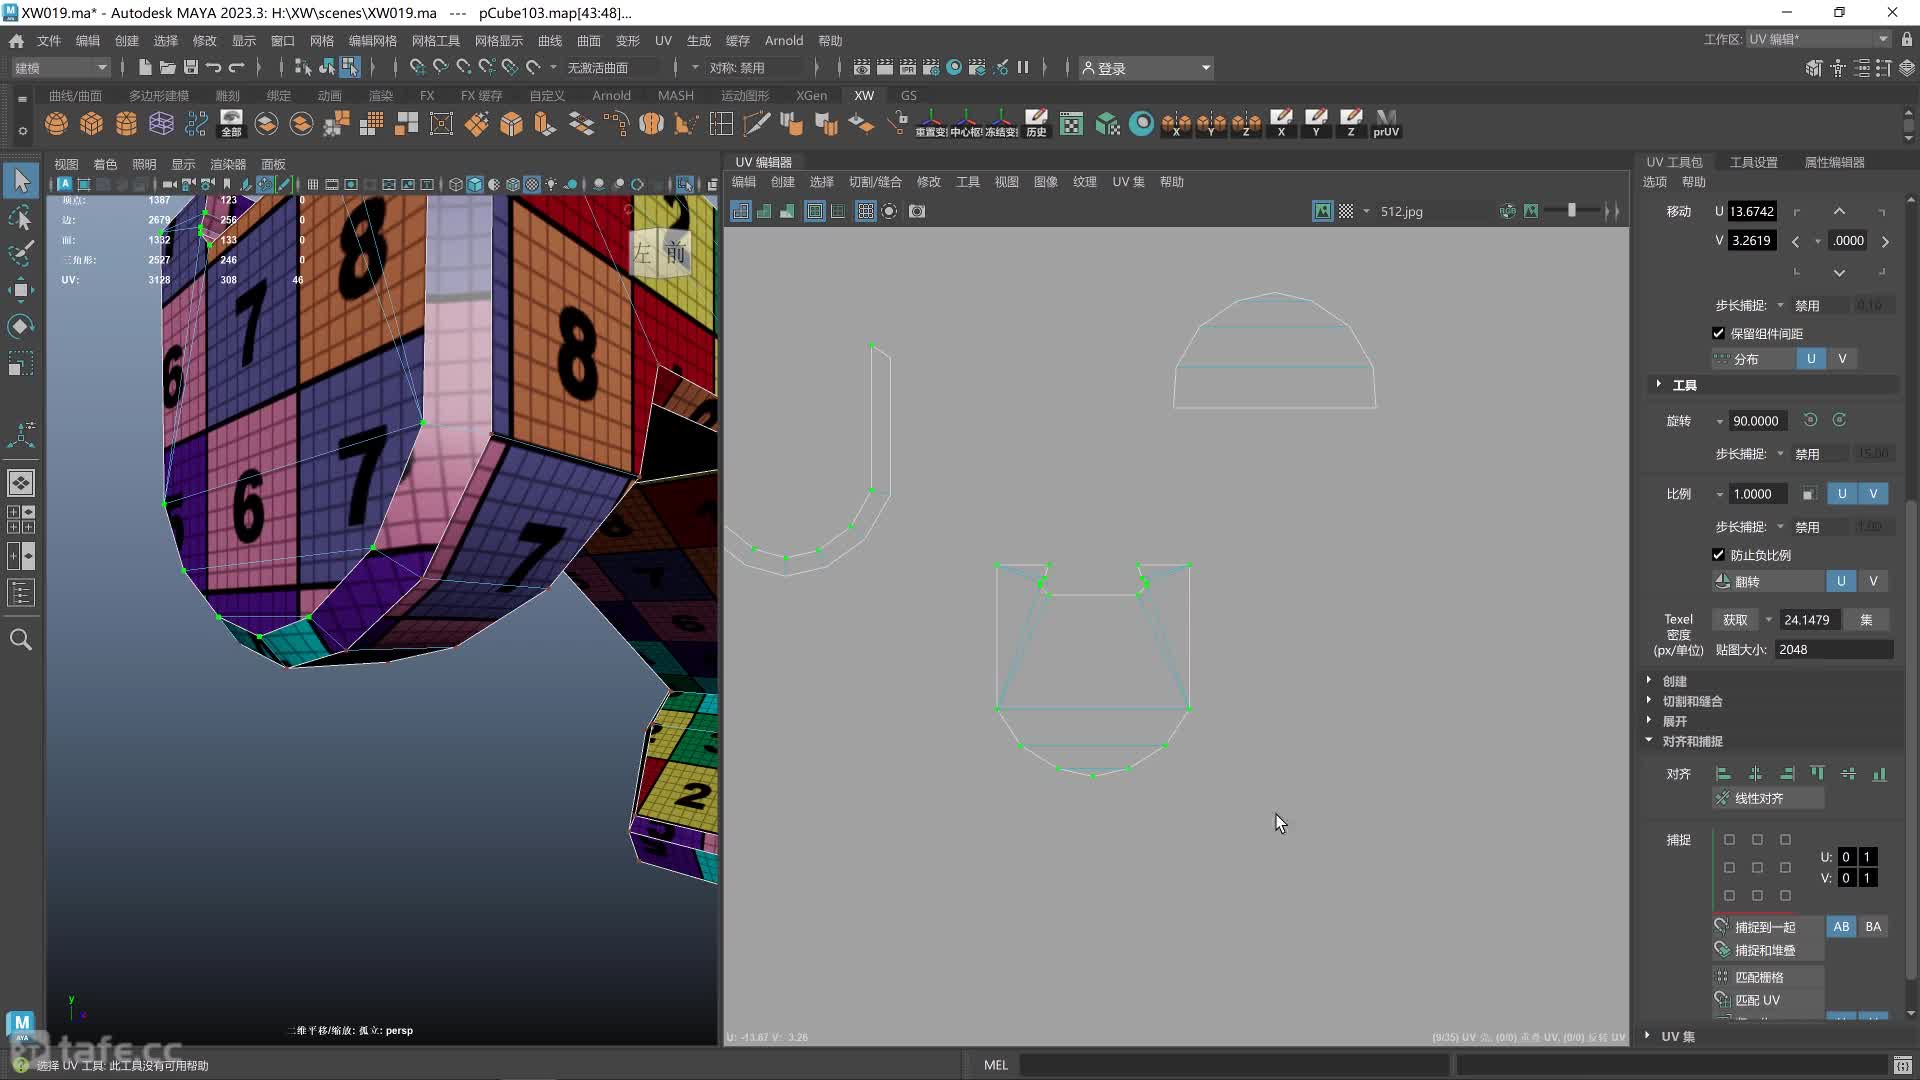Select the AB snap direction toggle
The image size is (1920, 1080).
pyautogui.click(x=1841, y=927)
